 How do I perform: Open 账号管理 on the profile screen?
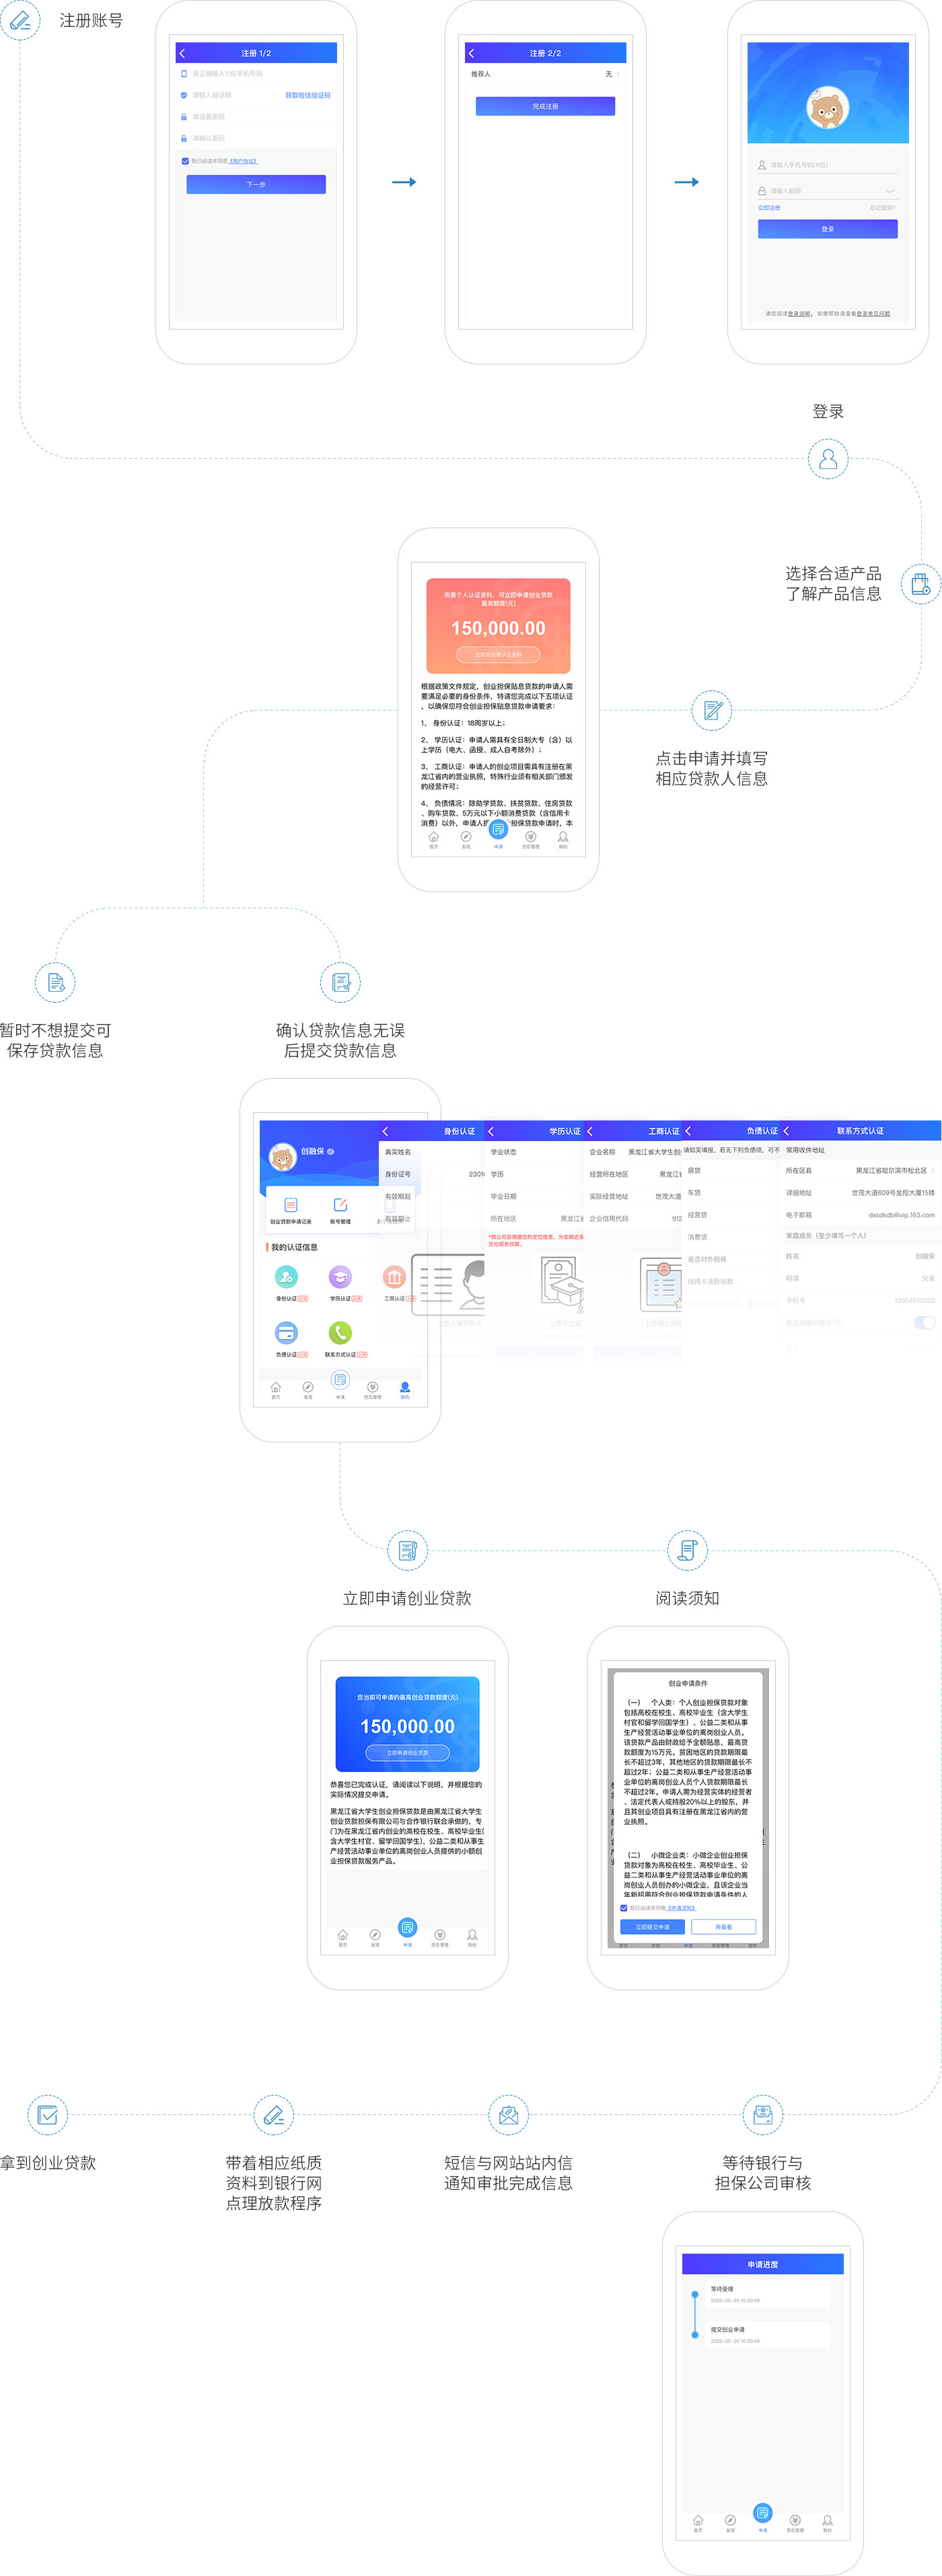coord(340,1210)
